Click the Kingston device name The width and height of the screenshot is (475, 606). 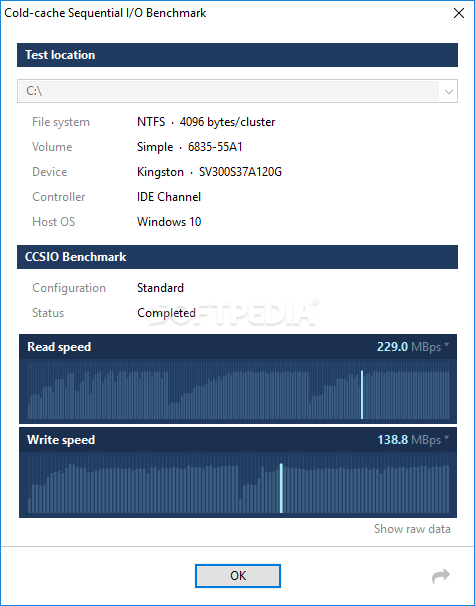click(160, 172)
